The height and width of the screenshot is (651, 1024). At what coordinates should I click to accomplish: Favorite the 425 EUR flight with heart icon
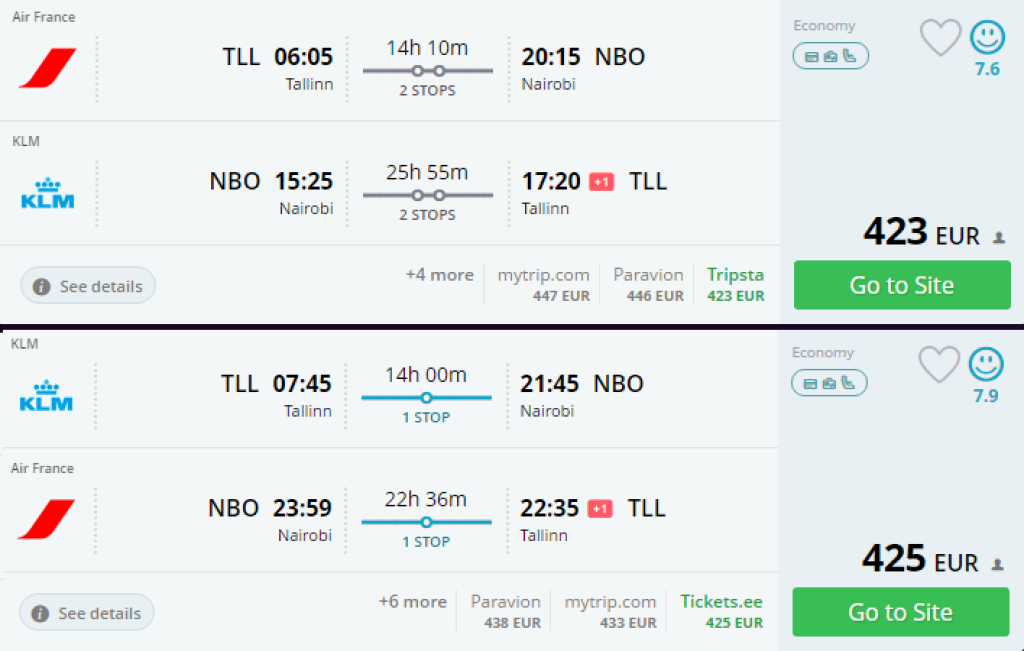coord(938,366)
